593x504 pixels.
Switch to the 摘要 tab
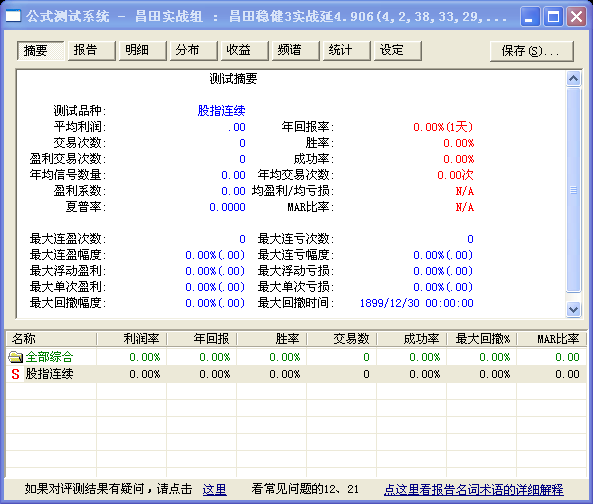tap(40, 50)
